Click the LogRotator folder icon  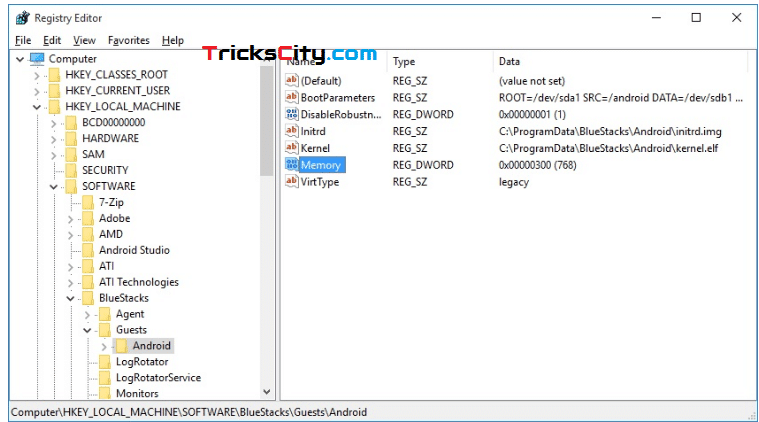(x=105, y=362)
